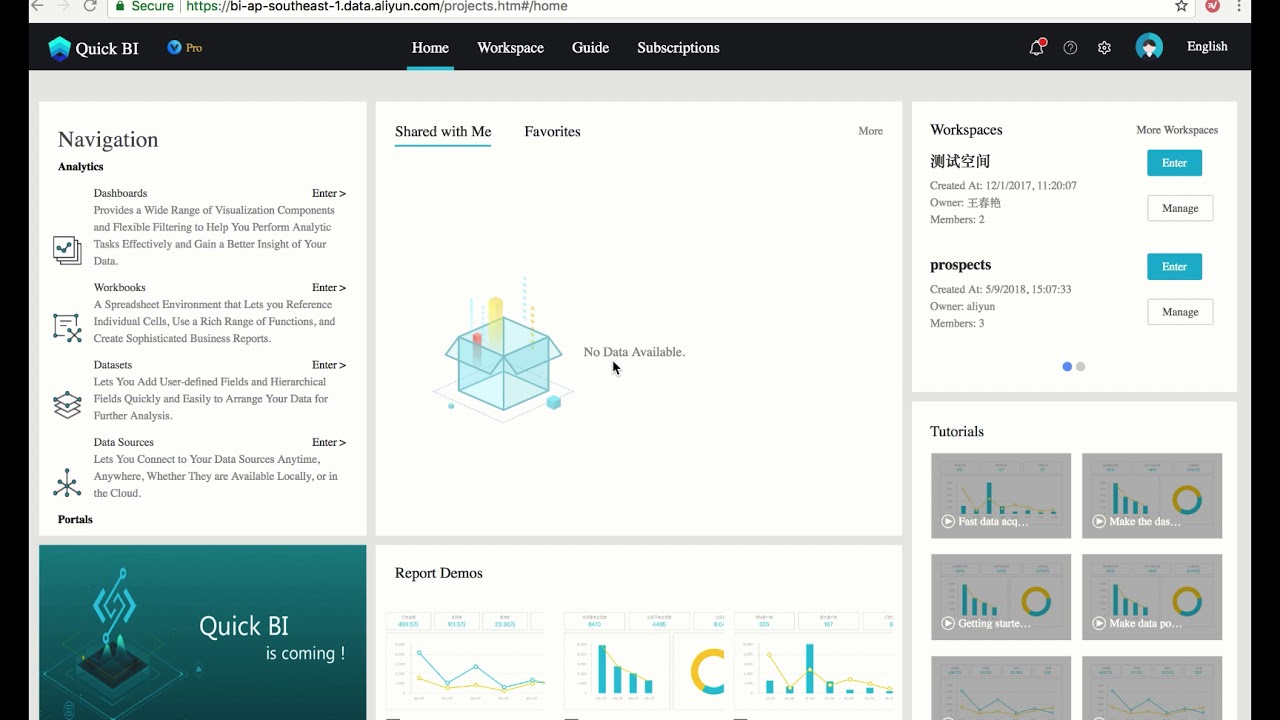This screenshot has height=720, width=1280.
Task: Click the Quick BI logo icon
Action: 60,48
